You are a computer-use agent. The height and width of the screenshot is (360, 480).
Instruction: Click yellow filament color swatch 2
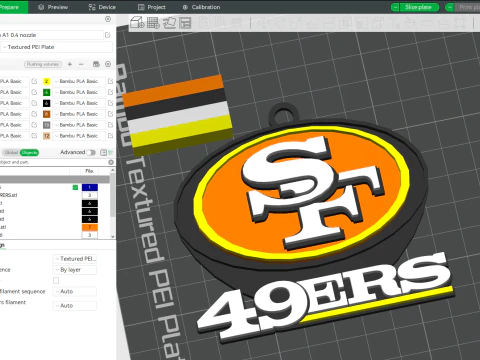tap(47, 81)
